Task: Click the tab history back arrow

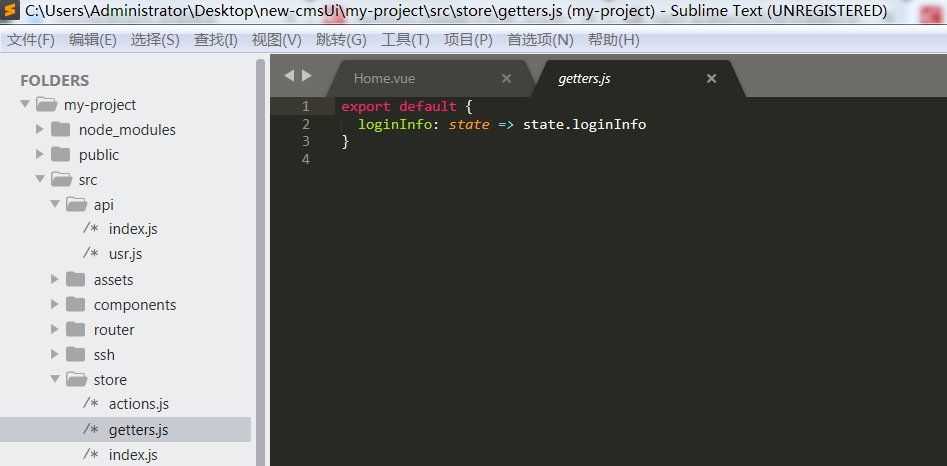Action: coord(289,76)
